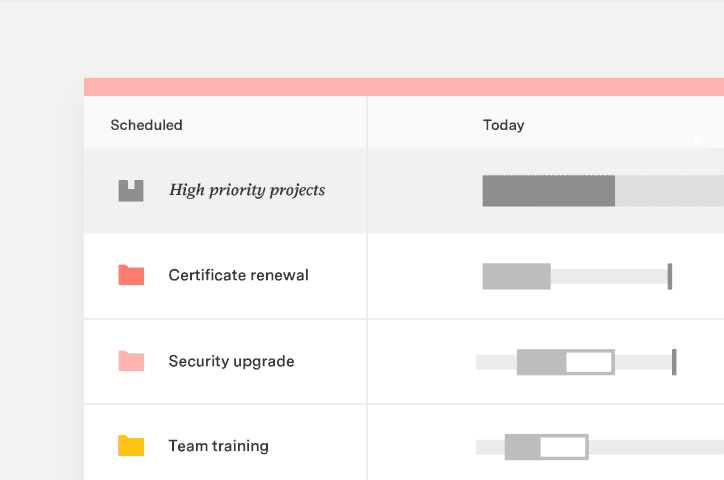
Task: Click the Certificate renewal deadline marker
Action: pyautogui.click(x=670, y=276)
